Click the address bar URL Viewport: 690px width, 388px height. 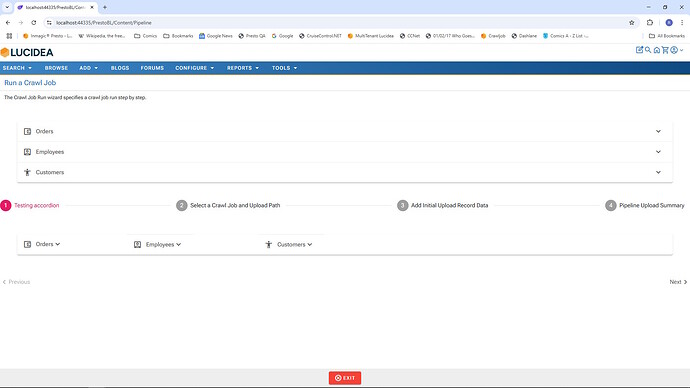coord(104,23)
